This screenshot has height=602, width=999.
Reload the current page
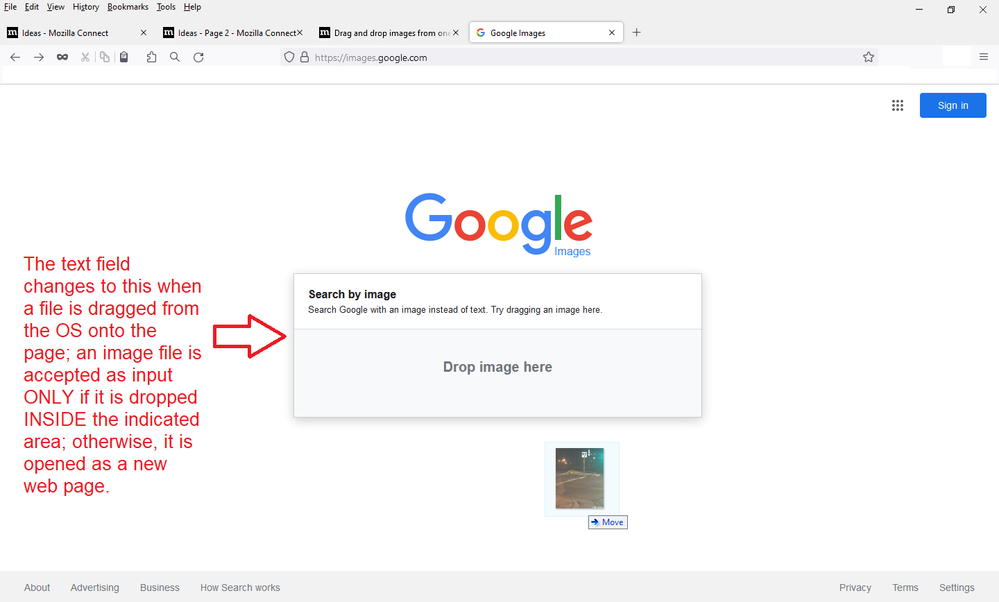199,58
